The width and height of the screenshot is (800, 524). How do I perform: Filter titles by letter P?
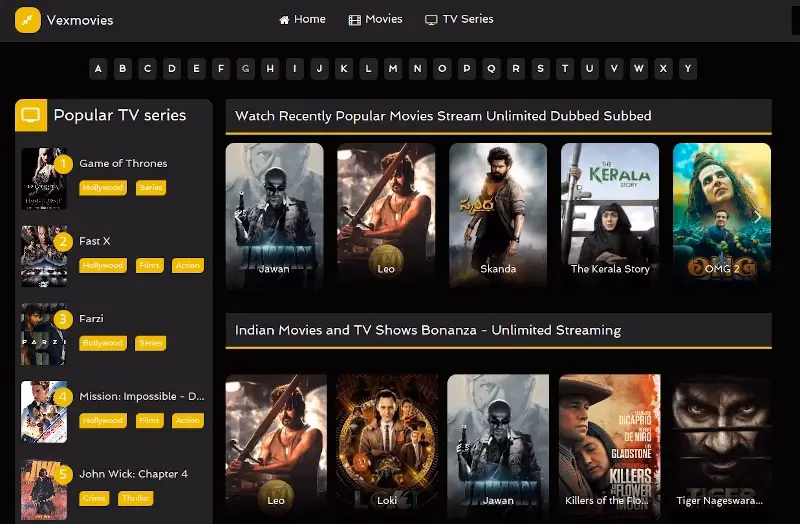[466, 68]
